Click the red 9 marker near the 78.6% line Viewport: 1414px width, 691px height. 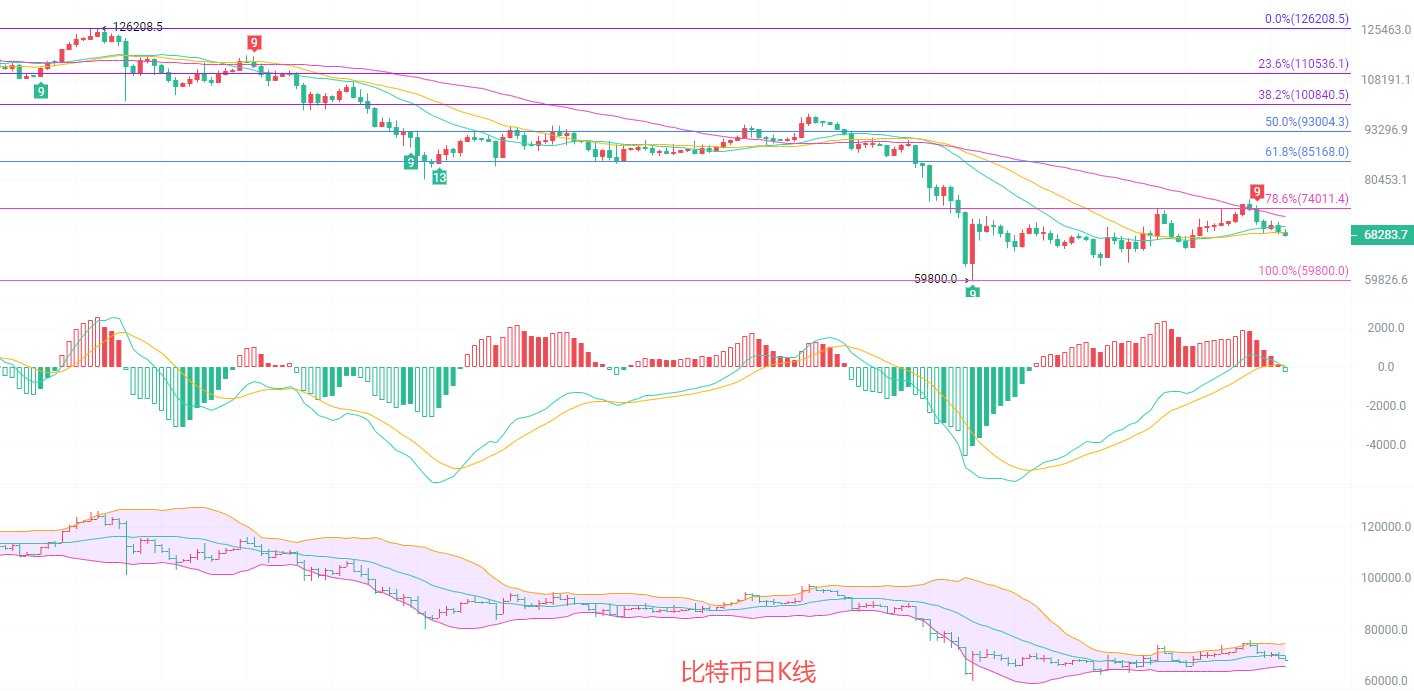(x=1256, y=192)
